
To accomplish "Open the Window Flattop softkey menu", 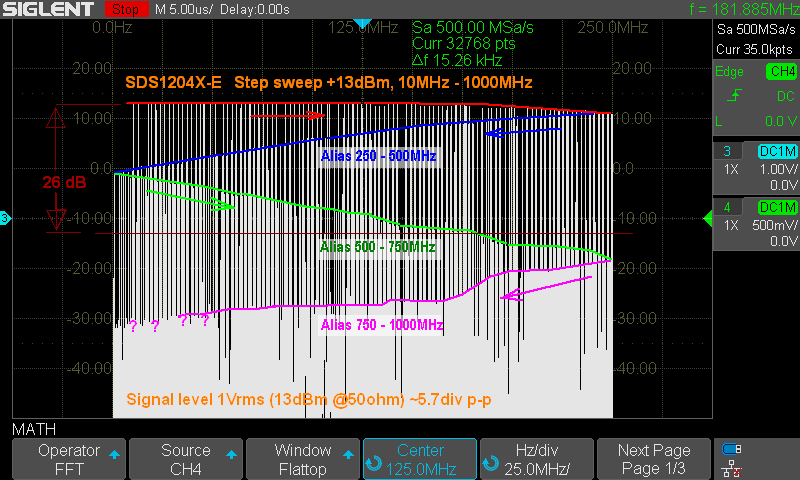I will (303, 459).
